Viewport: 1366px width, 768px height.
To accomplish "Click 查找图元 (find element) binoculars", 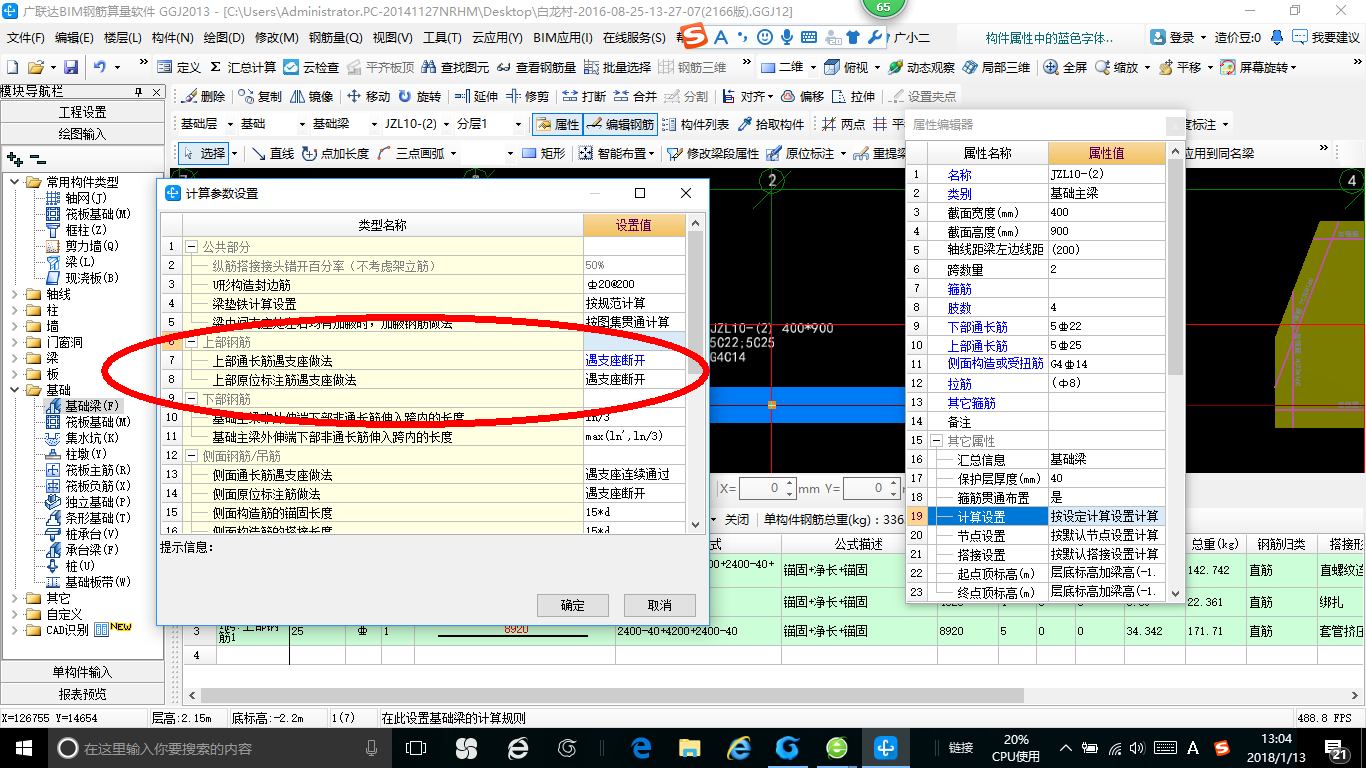I will [x=455, y=67].
